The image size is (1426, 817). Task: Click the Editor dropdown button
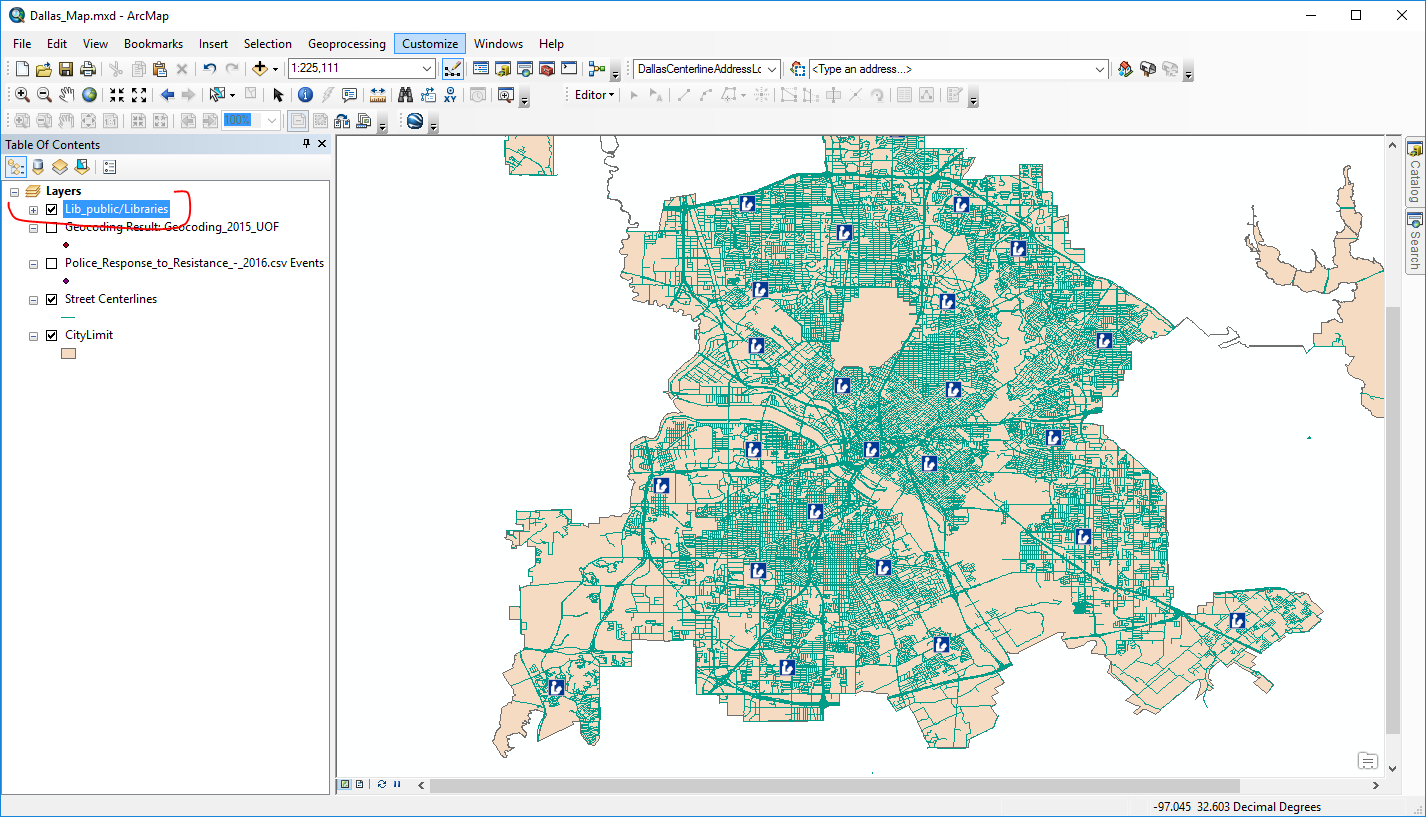click(594, 95)
